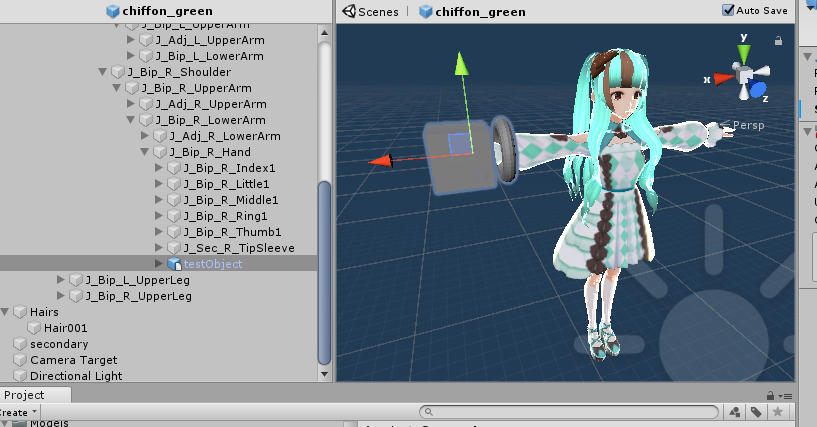
Task: Collapse J_Bip_R_Hand node
Action: 145,152
